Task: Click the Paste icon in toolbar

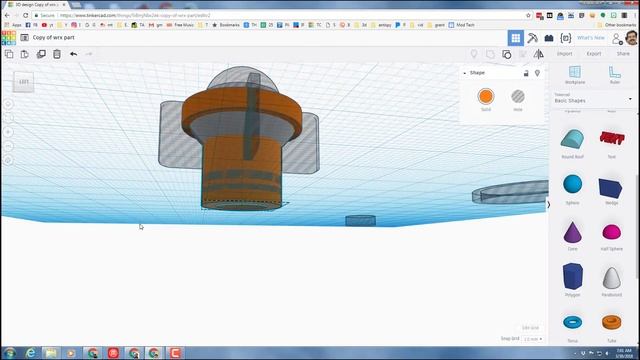Action: [24, 54]
